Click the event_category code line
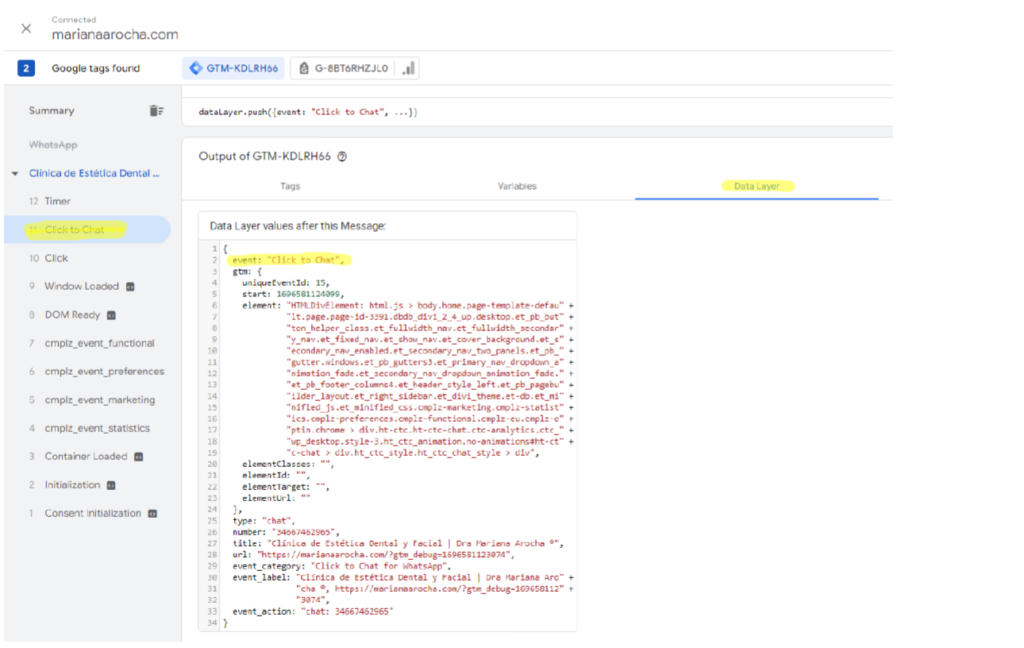Viewport: 1024px width, 648px height. tap(342, 566)
